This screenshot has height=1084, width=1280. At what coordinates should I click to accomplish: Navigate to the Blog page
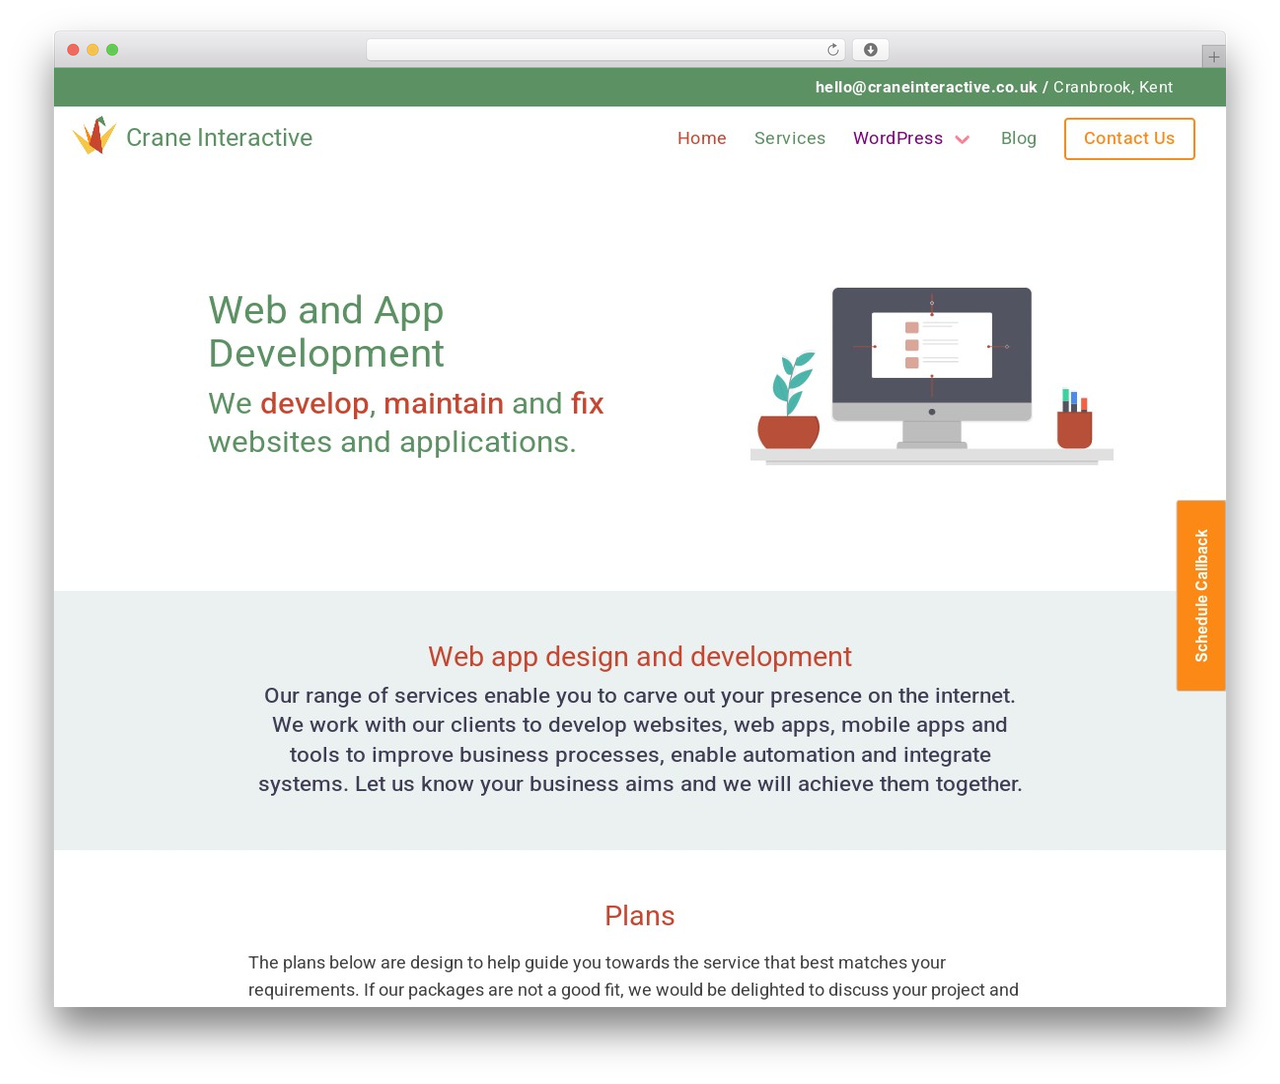point(1018,138)
